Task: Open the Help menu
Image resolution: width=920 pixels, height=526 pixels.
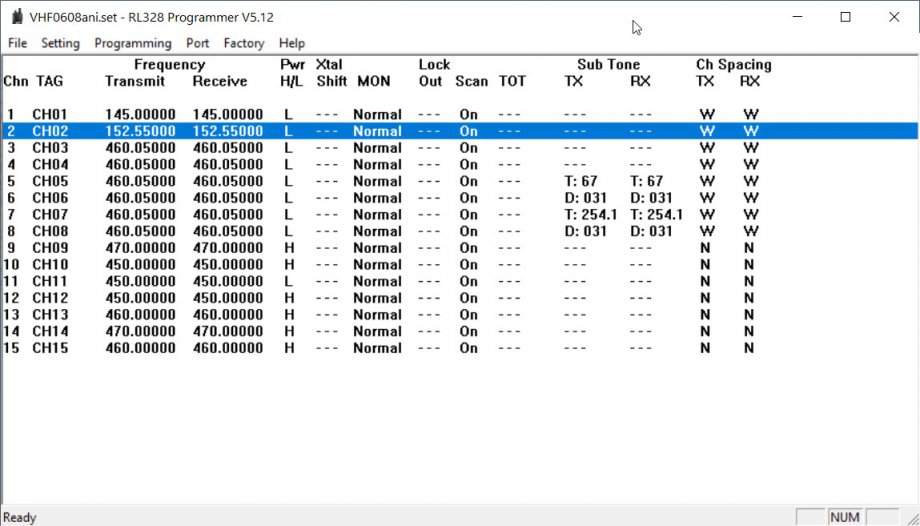Action: click(x=292, y=43)
